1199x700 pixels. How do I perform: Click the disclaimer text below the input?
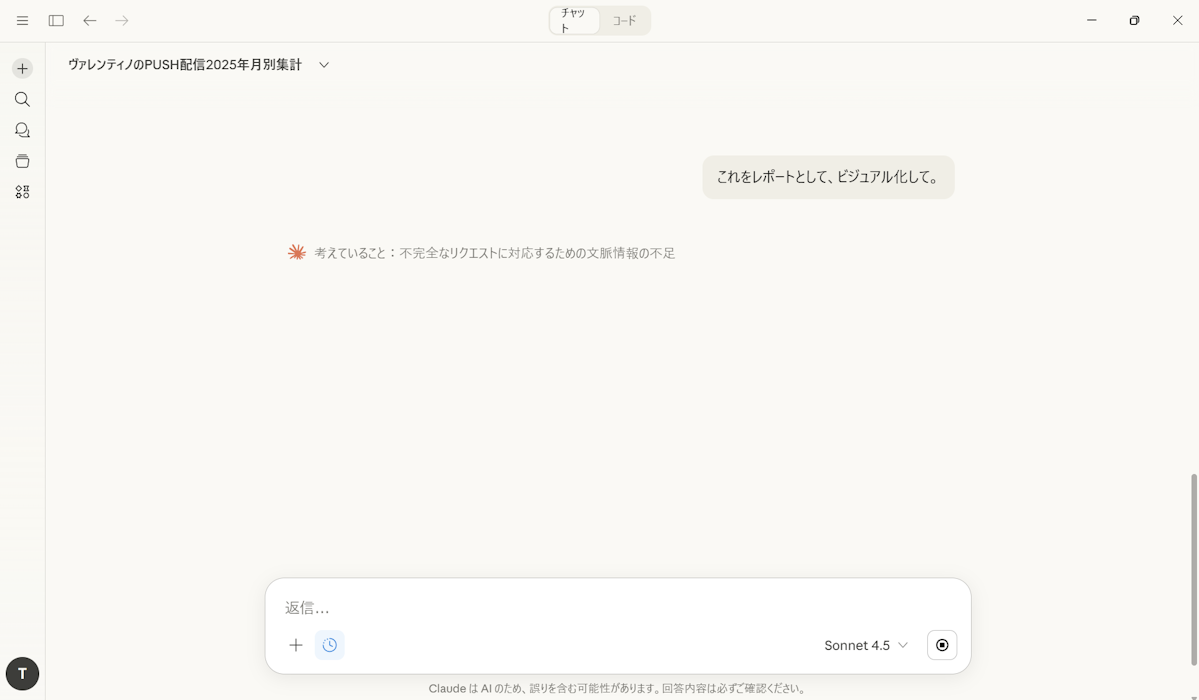pyautogui.click(x=617, y=689)
